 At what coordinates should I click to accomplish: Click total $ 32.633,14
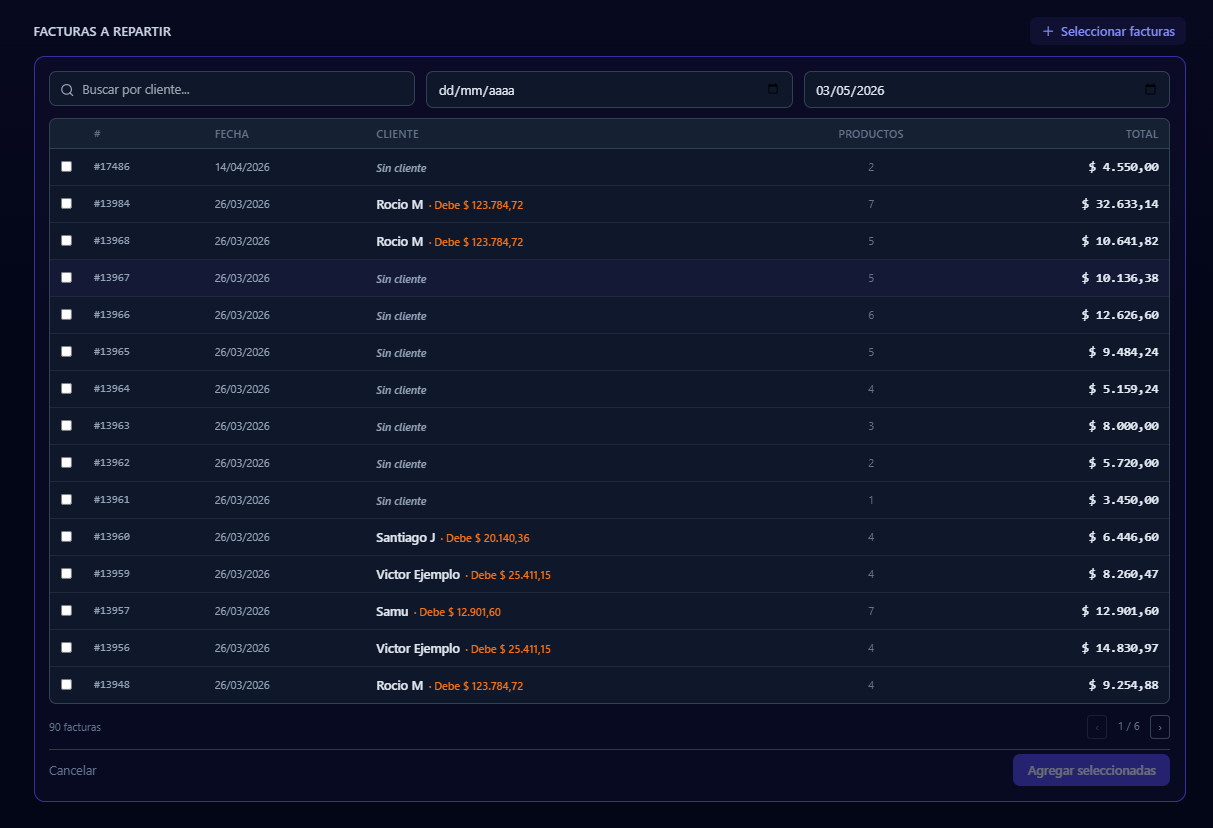click(1120, 204)
